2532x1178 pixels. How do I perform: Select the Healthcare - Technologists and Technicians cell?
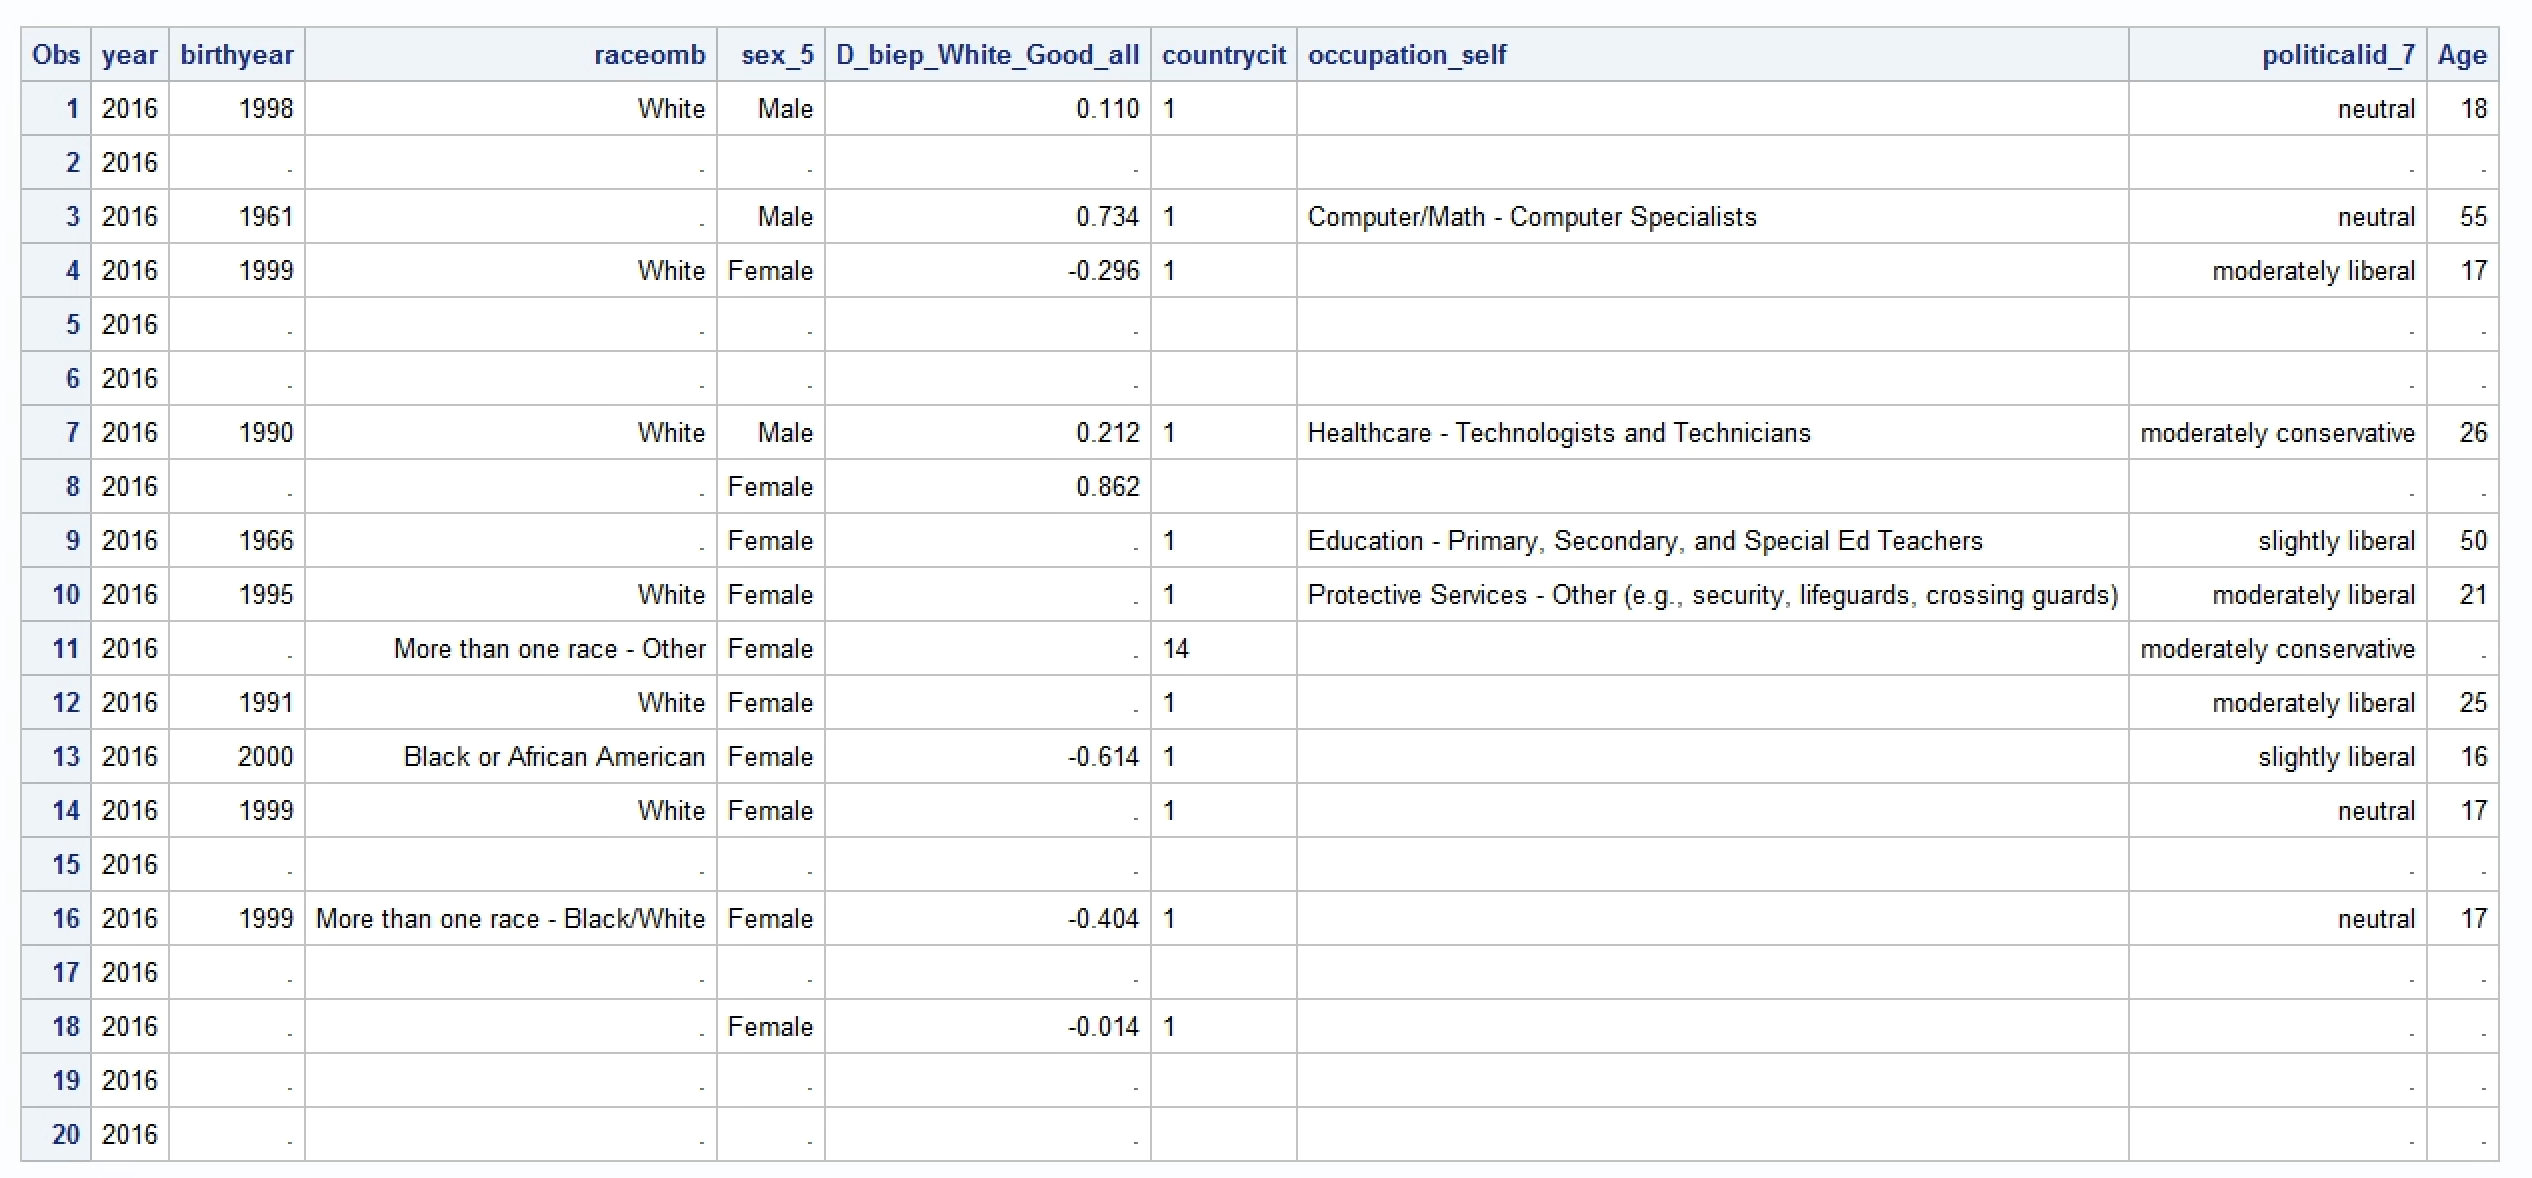click(1558, 433)
